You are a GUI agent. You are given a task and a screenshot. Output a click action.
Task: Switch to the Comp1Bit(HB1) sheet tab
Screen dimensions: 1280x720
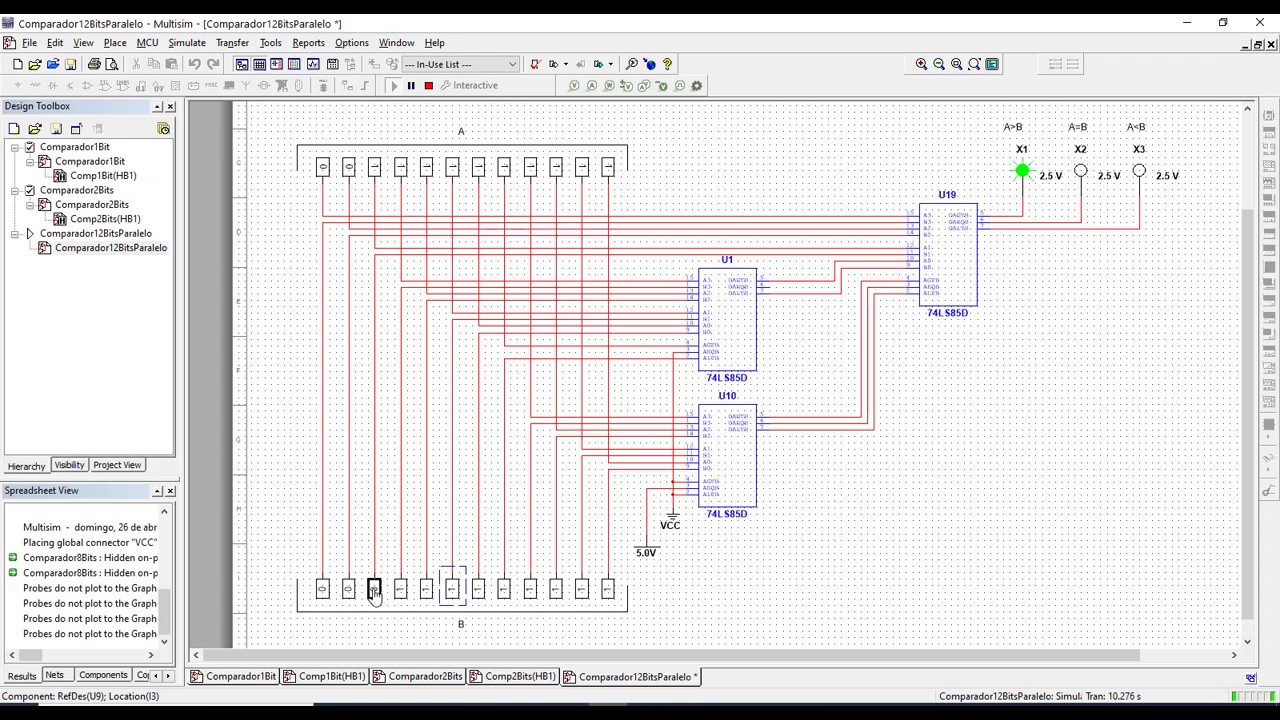tap(325, 677)
